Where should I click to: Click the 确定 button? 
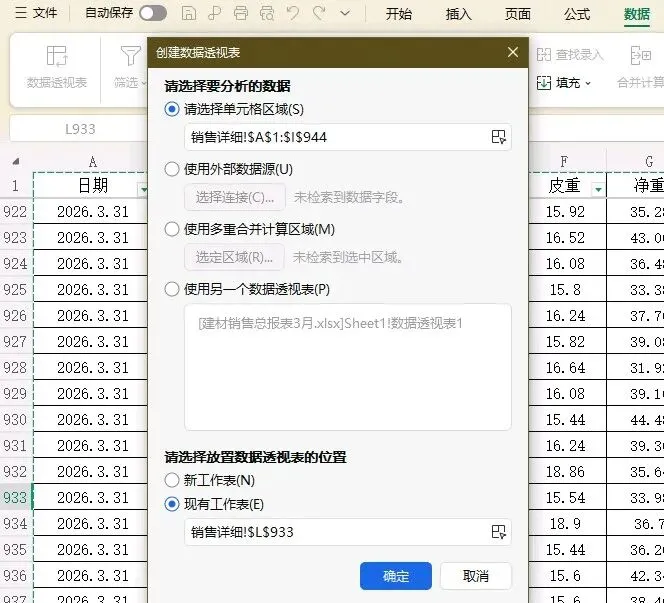(396, 576)
